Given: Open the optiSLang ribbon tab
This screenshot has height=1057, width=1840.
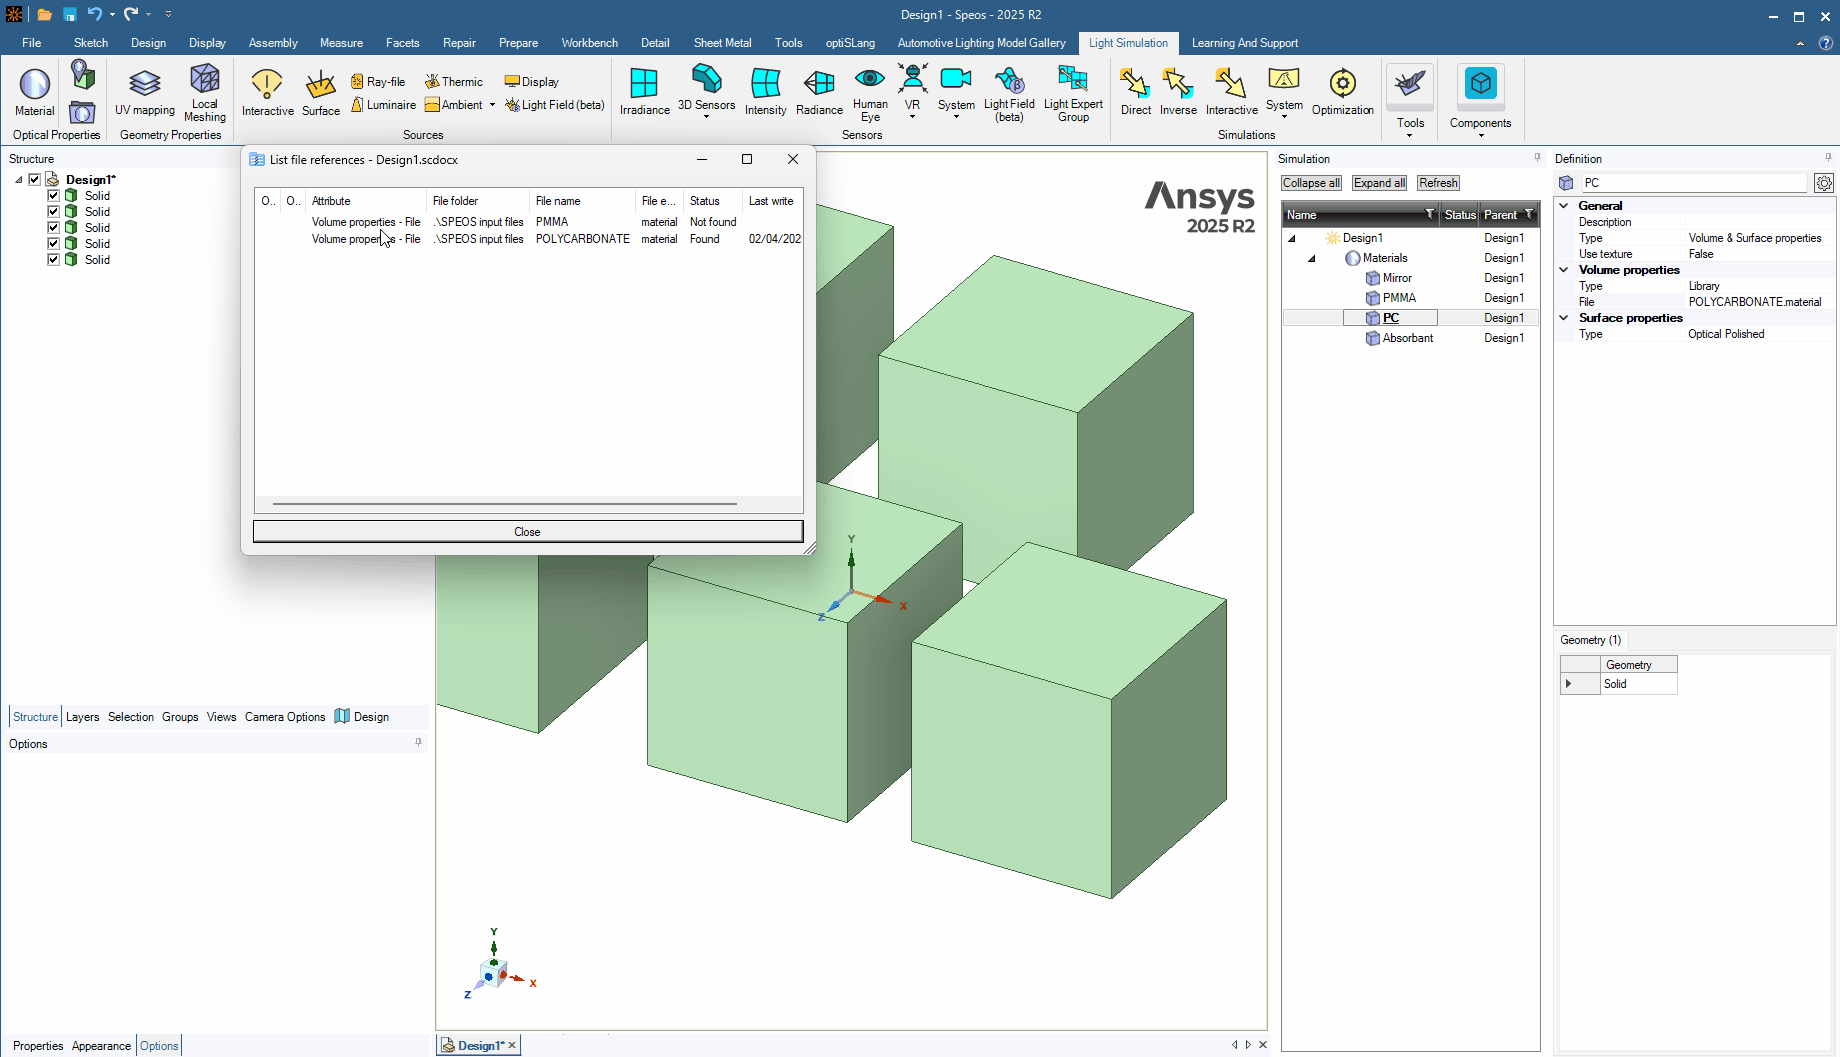Looking at the screenshot, I should (850, 43).
